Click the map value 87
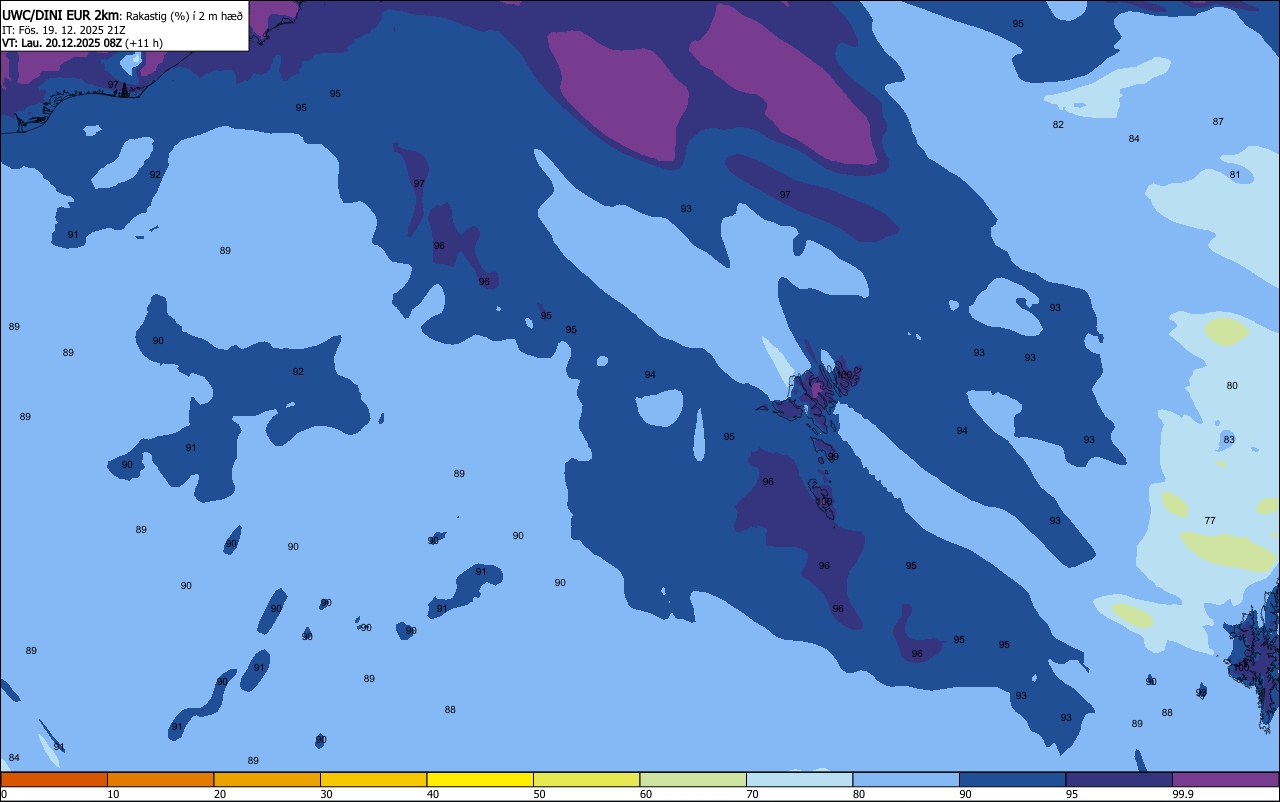 click(x=1218, y=122)
